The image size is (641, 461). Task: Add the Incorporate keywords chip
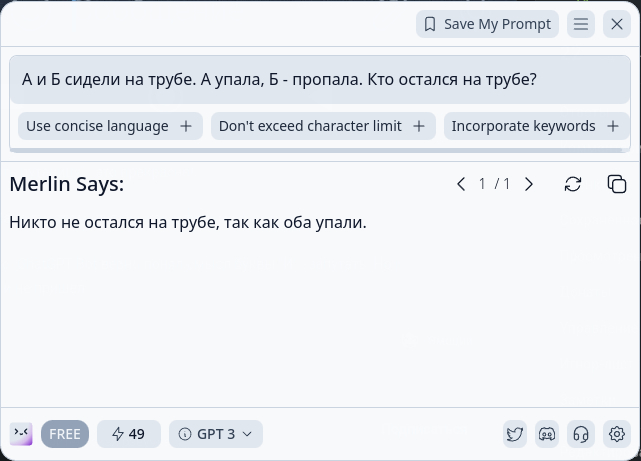(534, 126)
